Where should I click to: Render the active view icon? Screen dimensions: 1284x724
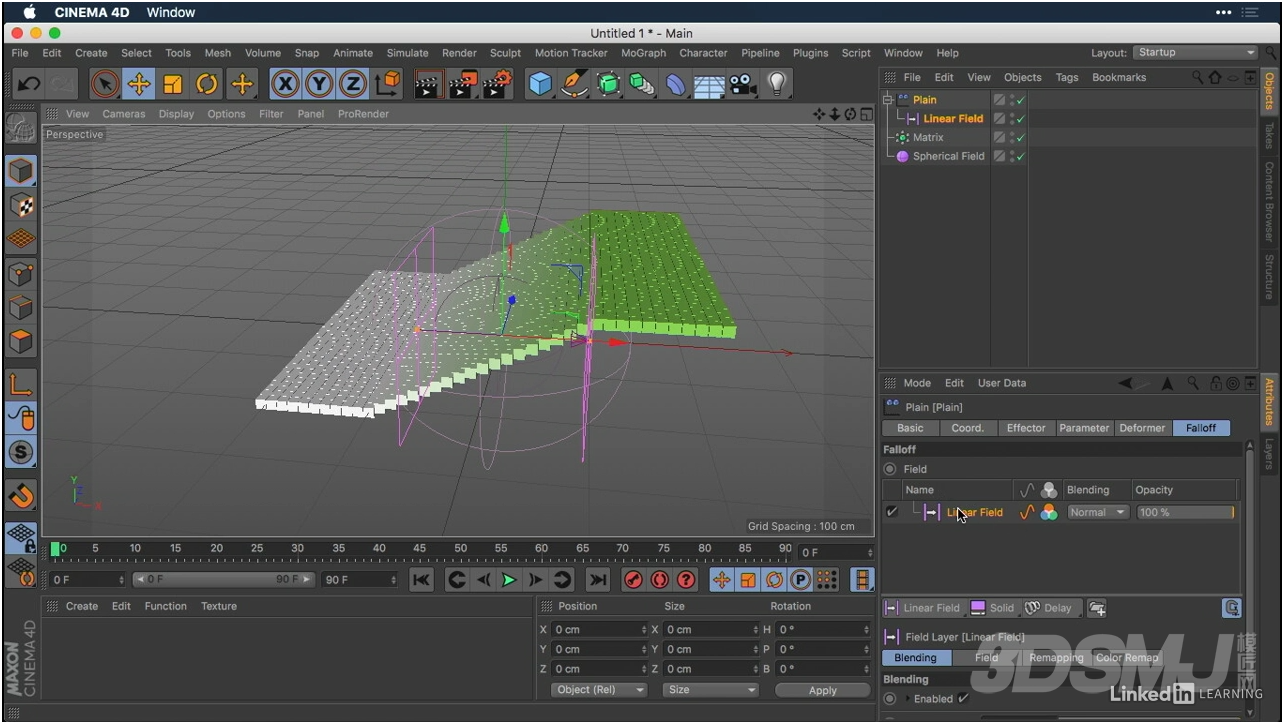pos(429,84)
